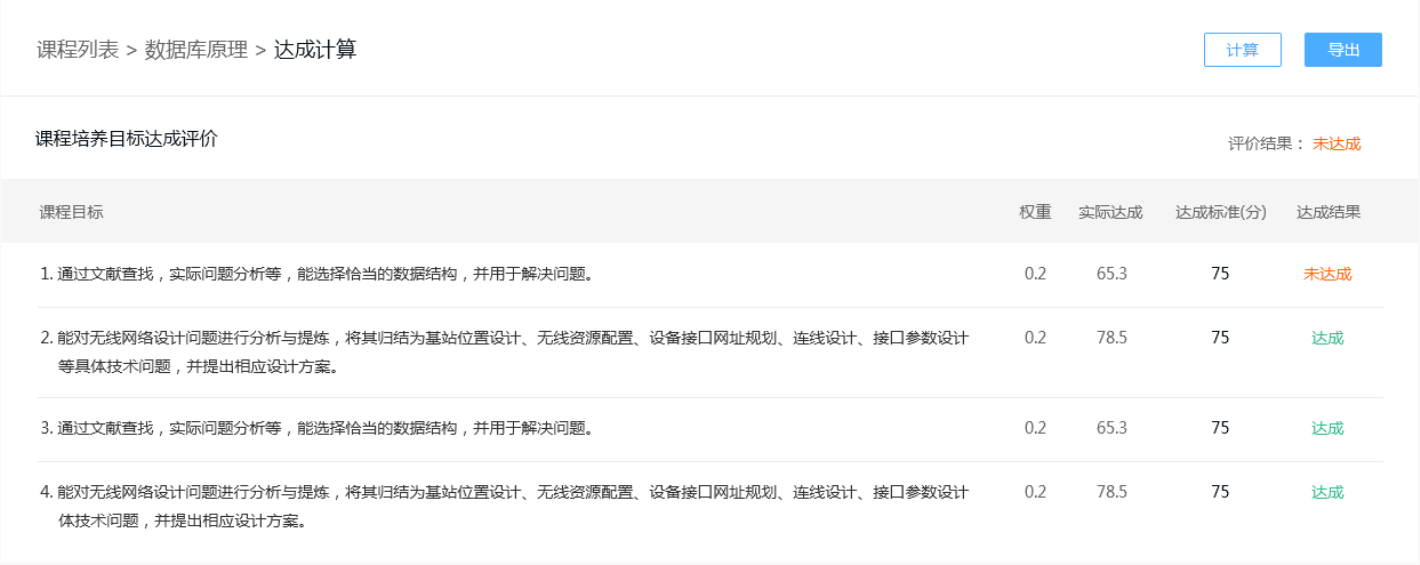1420x565 pixels.
Task: Click standard 75 in objective 1 row
Action: click(1220, 274)
